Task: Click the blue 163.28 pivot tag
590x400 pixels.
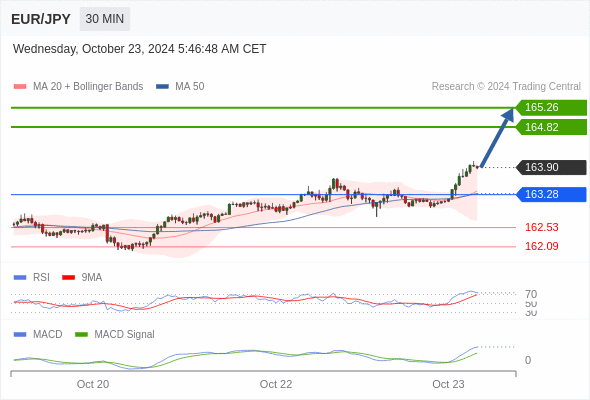Action: pyautogui.click(x=551, y=195)
